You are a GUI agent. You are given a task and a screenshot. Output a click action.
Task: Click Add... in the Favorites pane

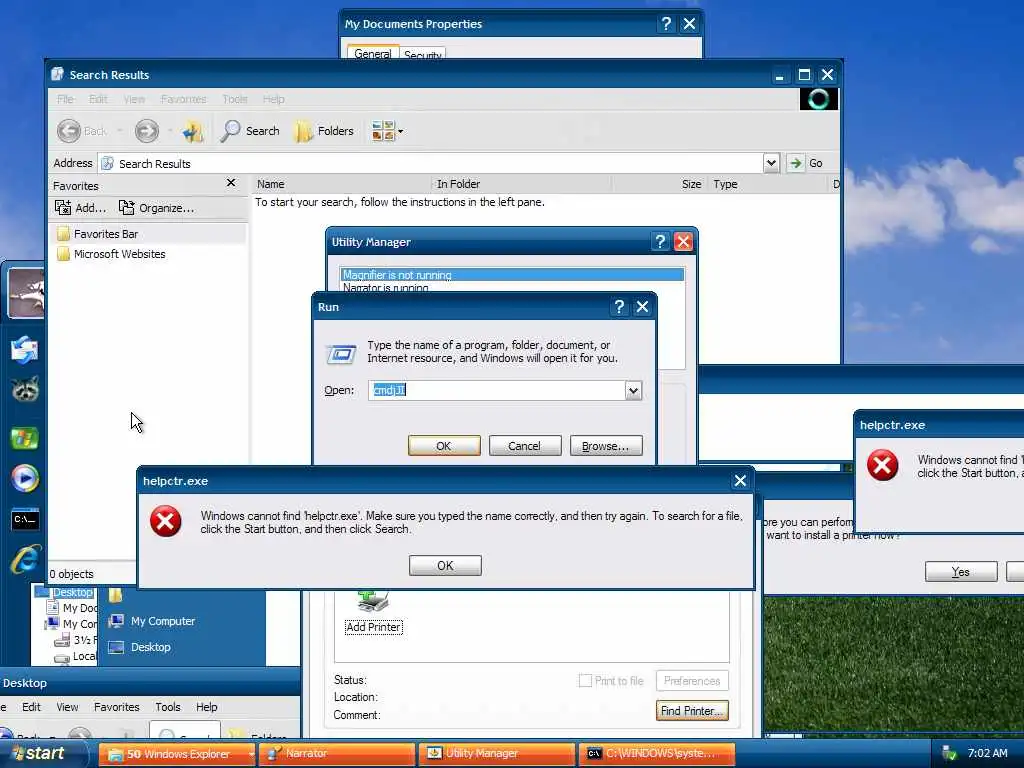click(81, 208)
